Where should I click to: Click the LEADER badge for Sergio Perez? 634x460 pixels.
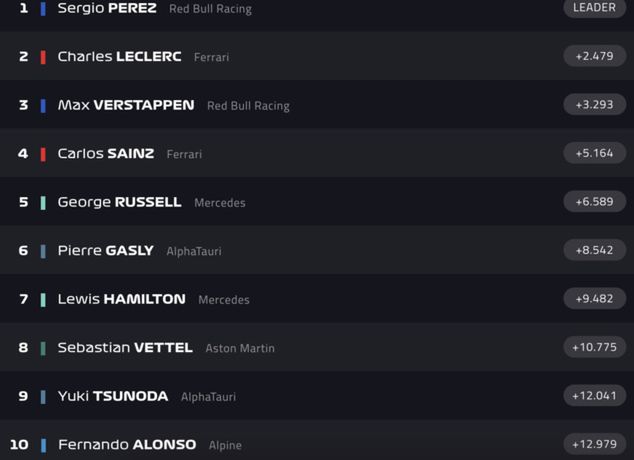[x=594, y=8]
